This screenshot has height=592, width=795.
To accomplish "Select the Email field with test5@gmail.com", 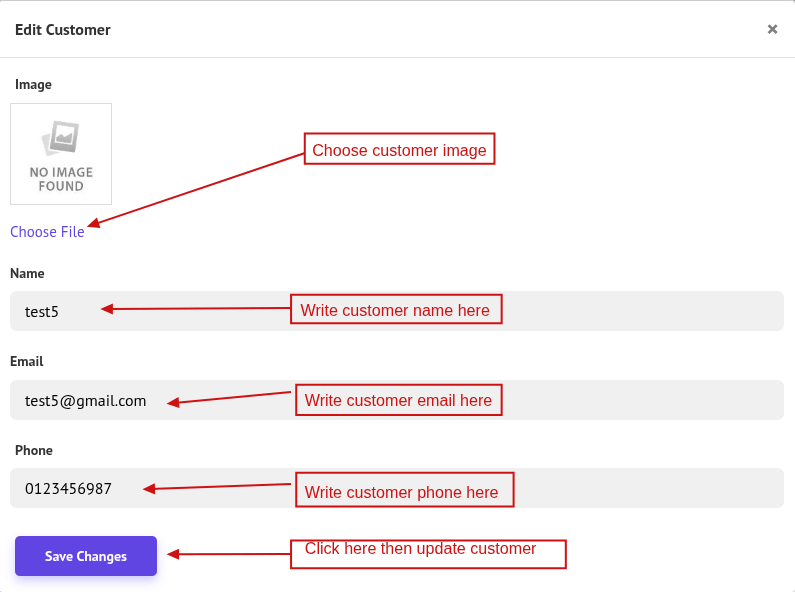I will [397, 400].
